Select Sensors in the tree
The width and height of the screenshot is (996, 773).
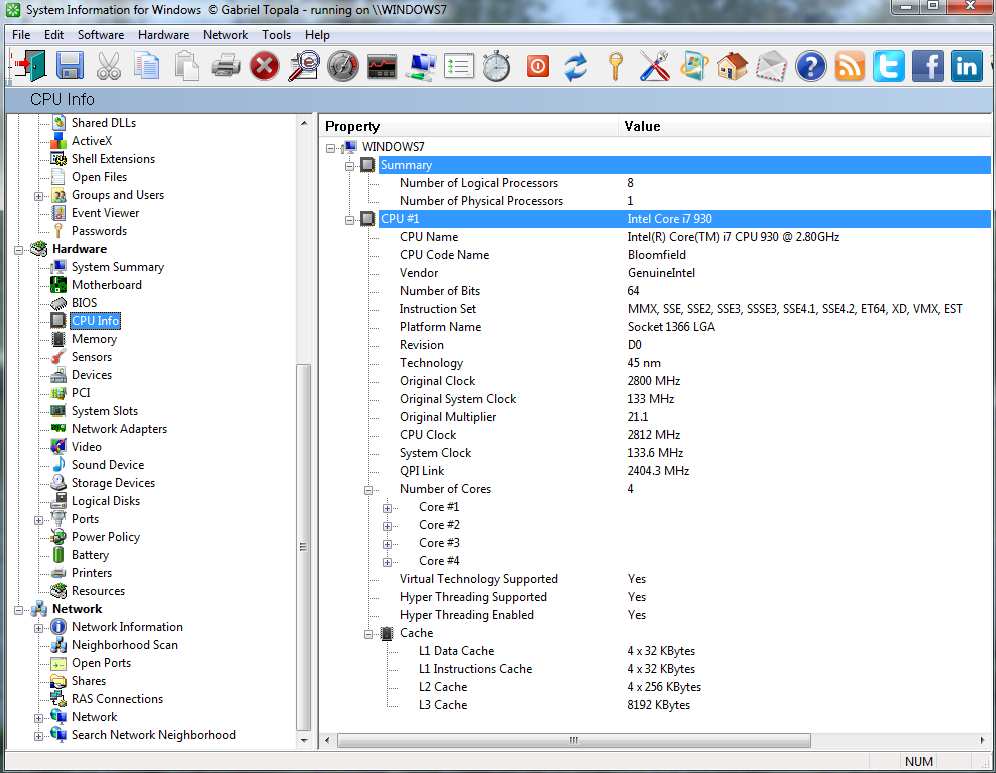pos(91,357)
